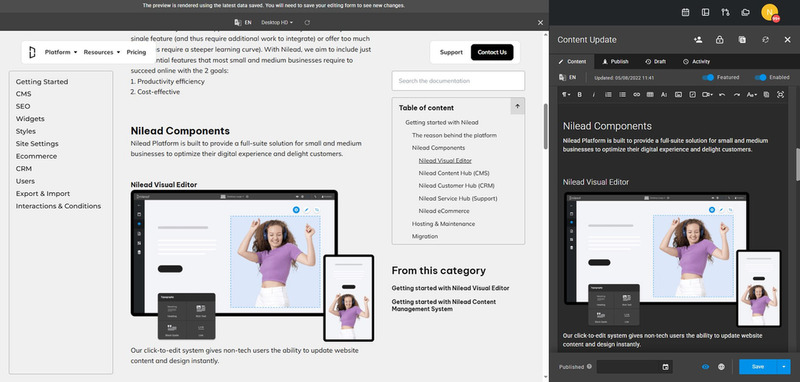The width and height of the screenshot is (800, 382).
Task: Click the duplicate document icon in Content Update header
Action: point(742,40)
